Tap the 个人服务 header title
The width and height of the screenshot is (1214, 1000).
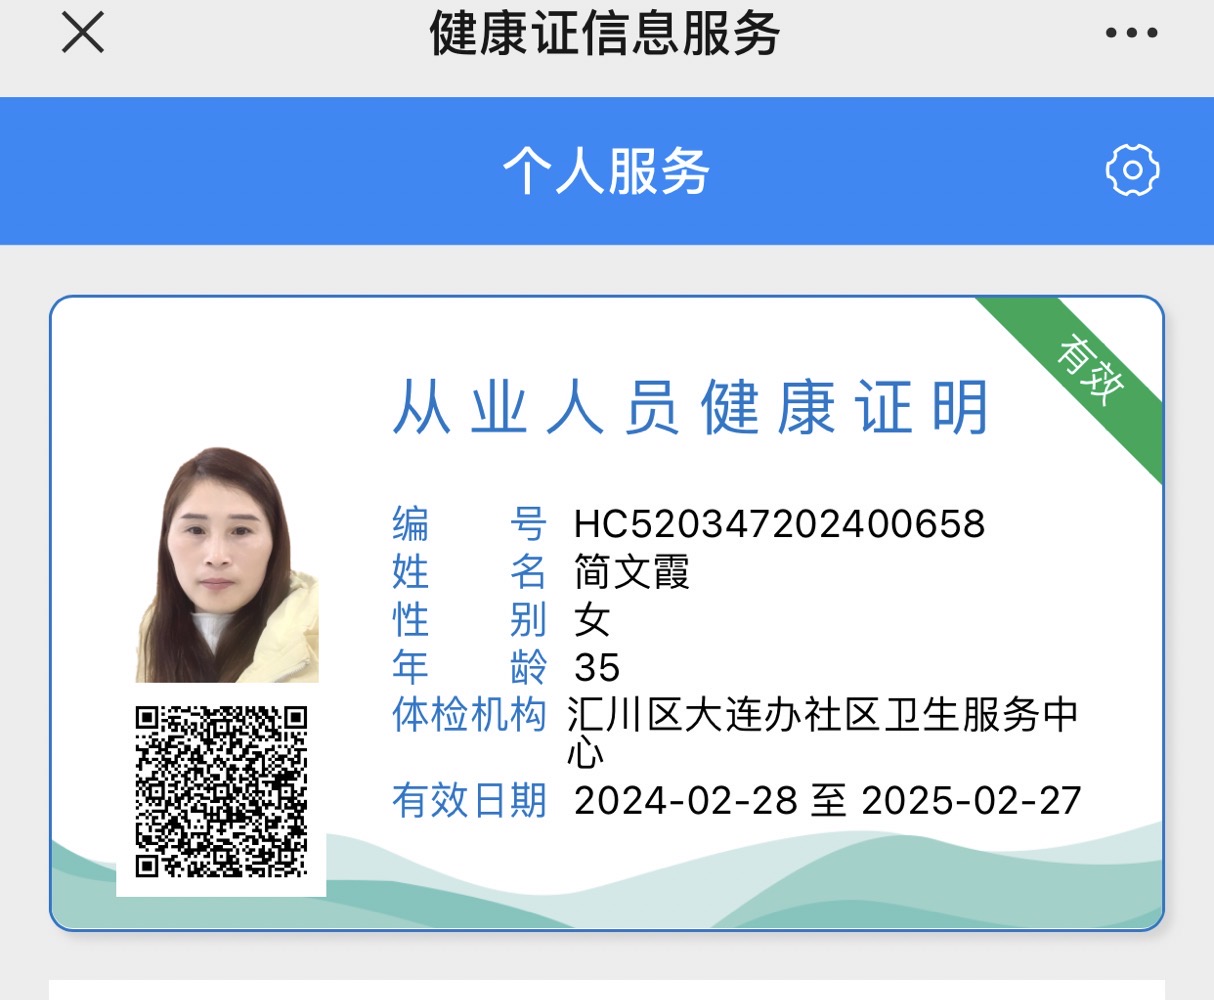coord(606,171)
